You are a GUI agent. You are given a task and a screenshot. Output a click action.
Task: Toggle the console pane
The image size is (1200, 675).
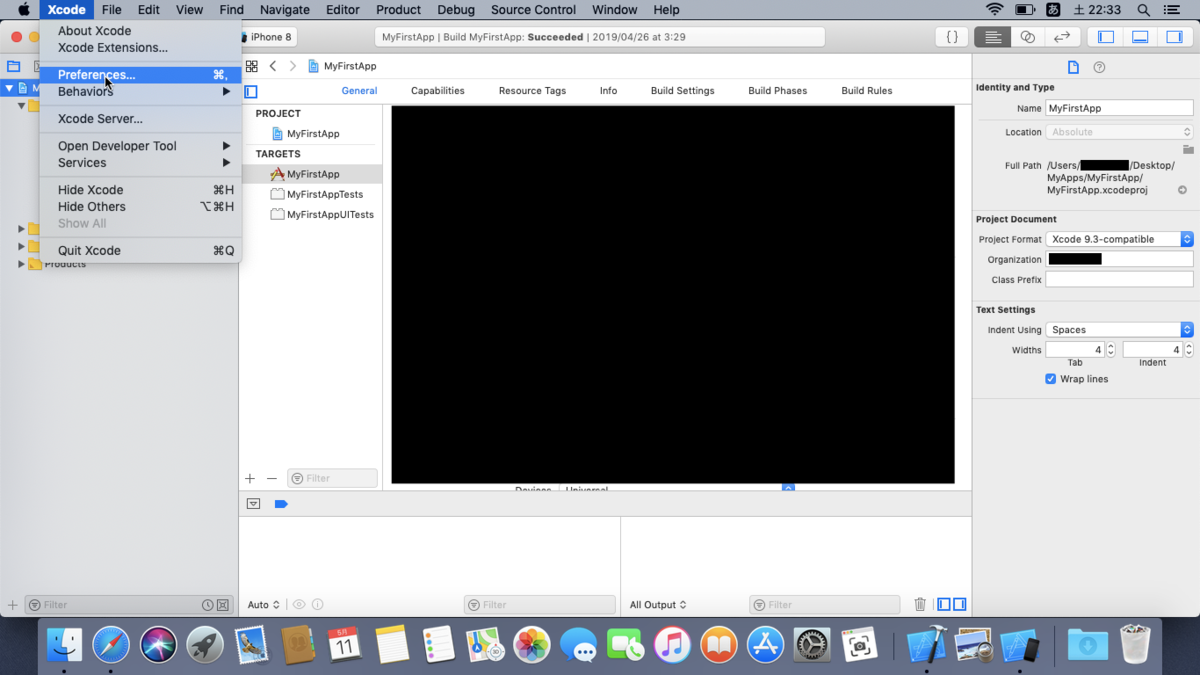click(960, 605)
